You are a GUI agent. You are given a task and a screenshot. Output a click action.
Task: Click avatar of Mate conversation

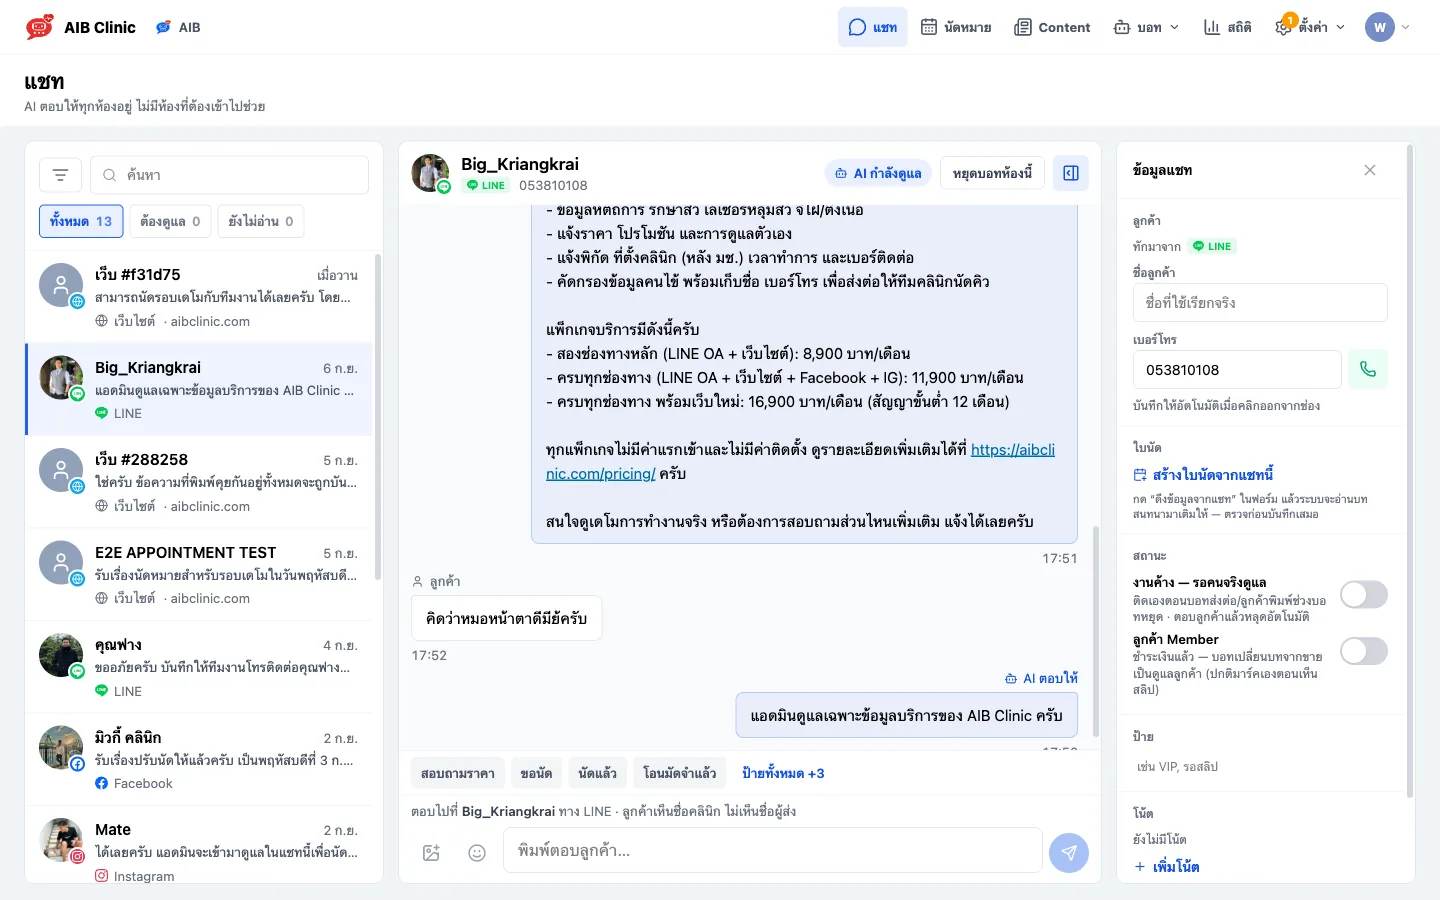(x=61, y=840)
